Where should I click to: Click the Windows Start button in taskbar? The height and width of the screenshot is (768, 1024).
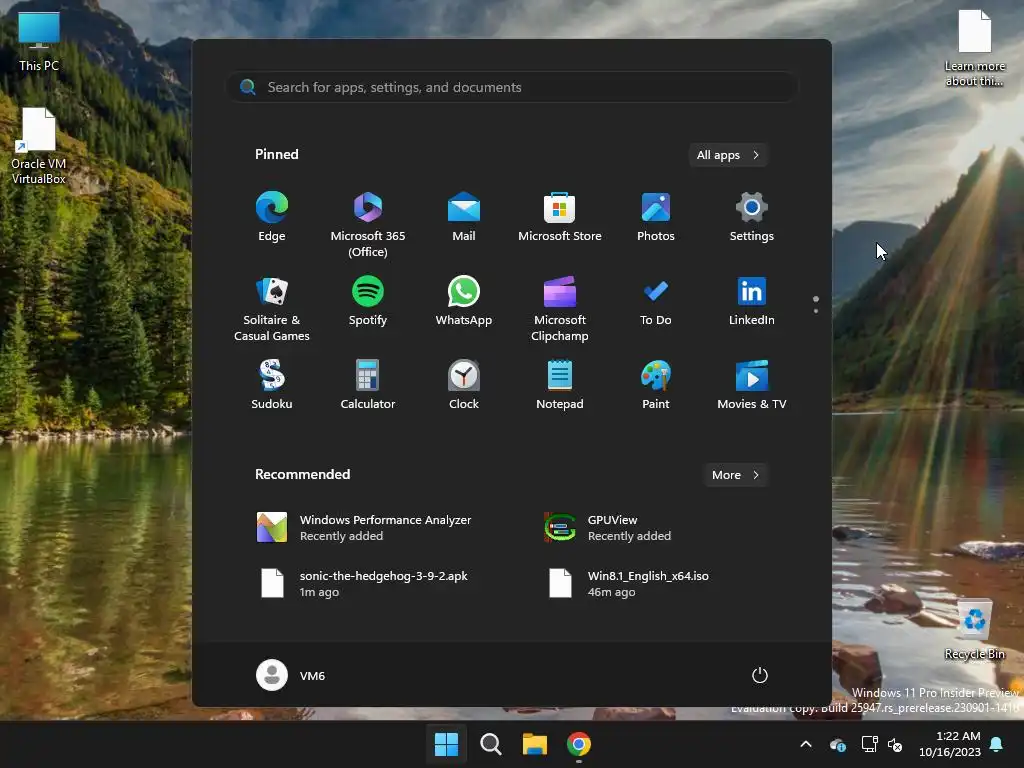[446, 744]
